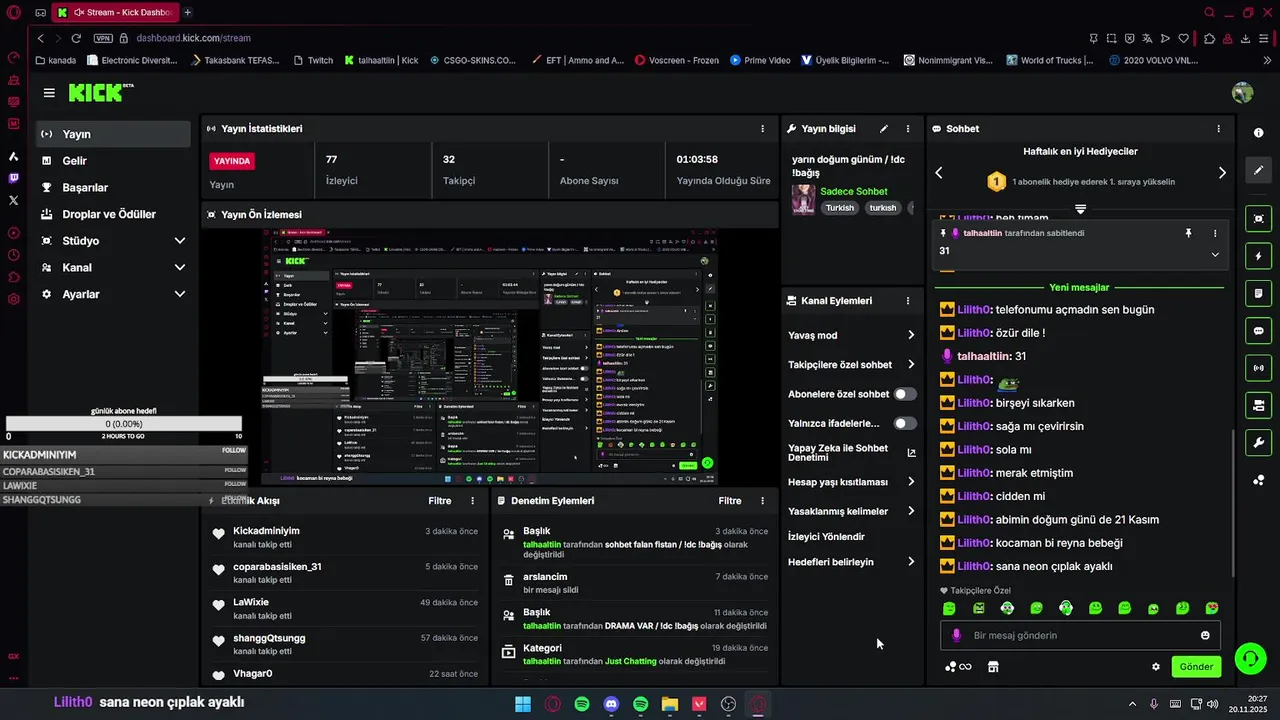Show previous weekly gifters slide

[939, 173]
